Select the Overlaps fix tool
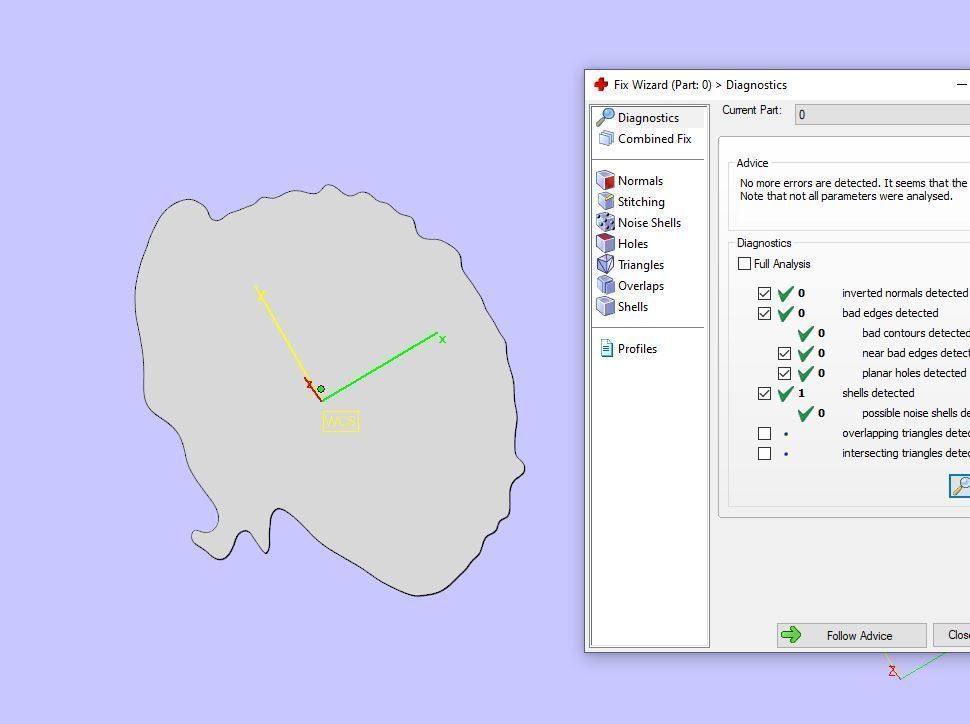 coord(630,286)
